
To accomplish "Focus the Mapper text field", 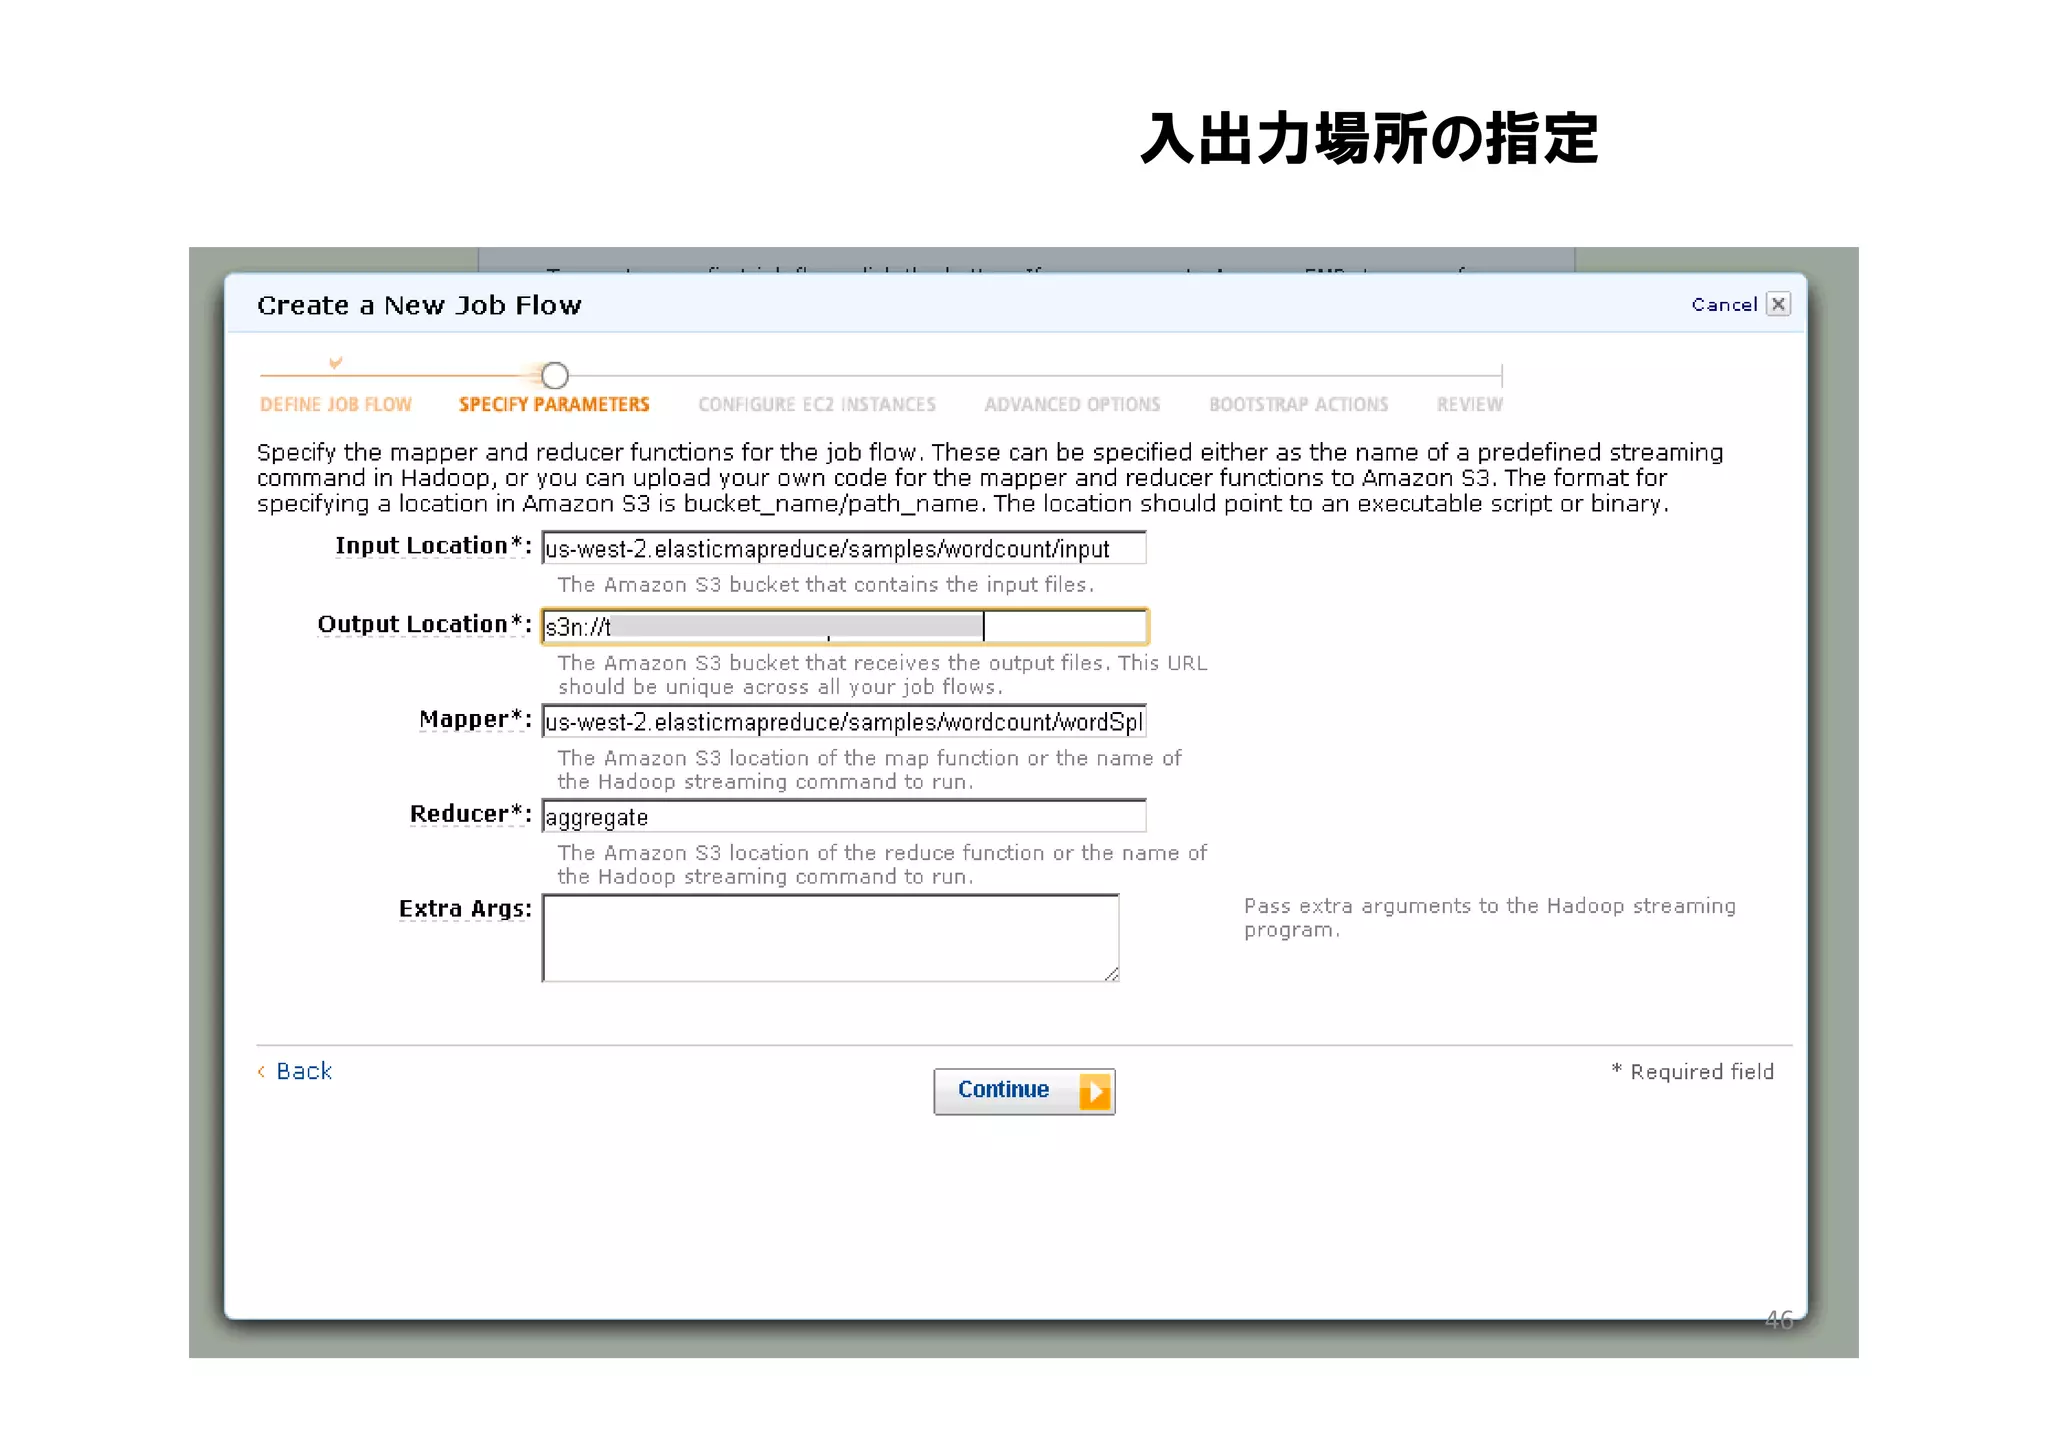I will 843,722.
